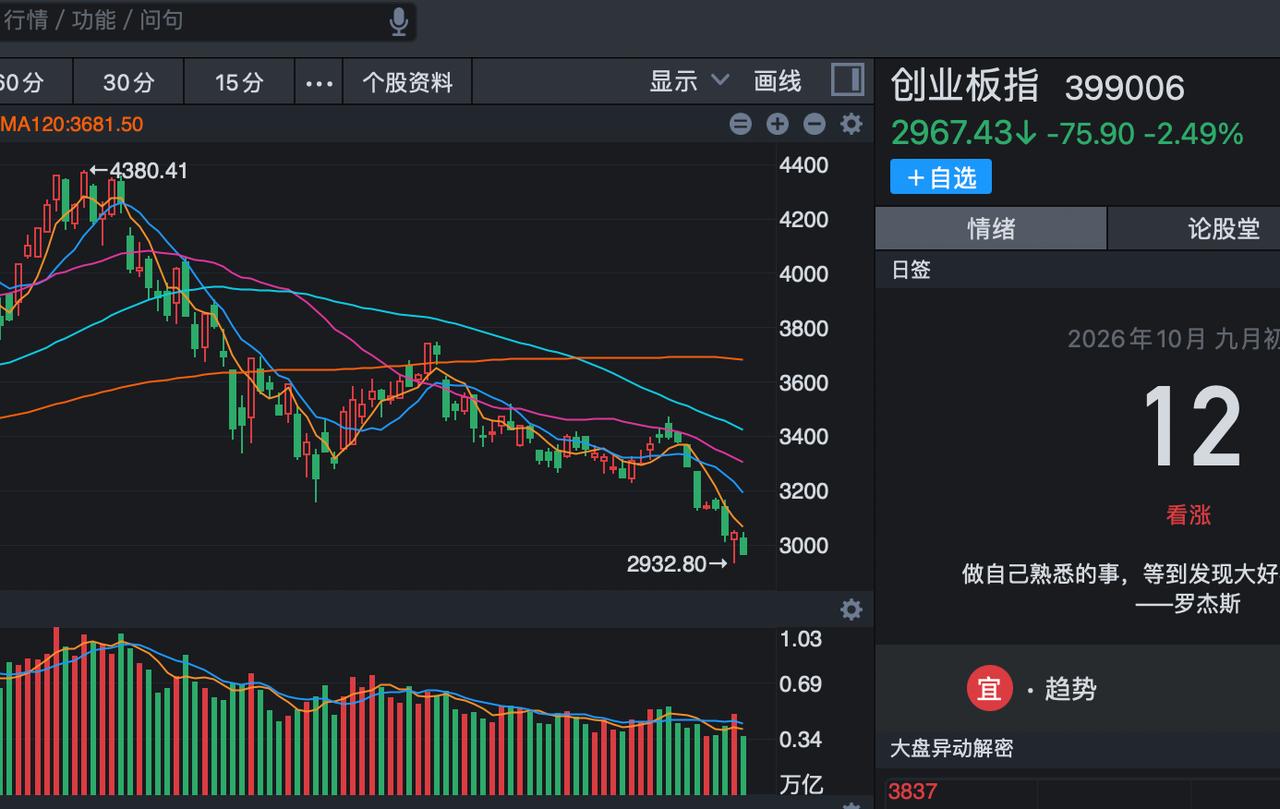Screen dimensions: 1280x809
Task: Click the 日签 section header
Action: (911, 269)
